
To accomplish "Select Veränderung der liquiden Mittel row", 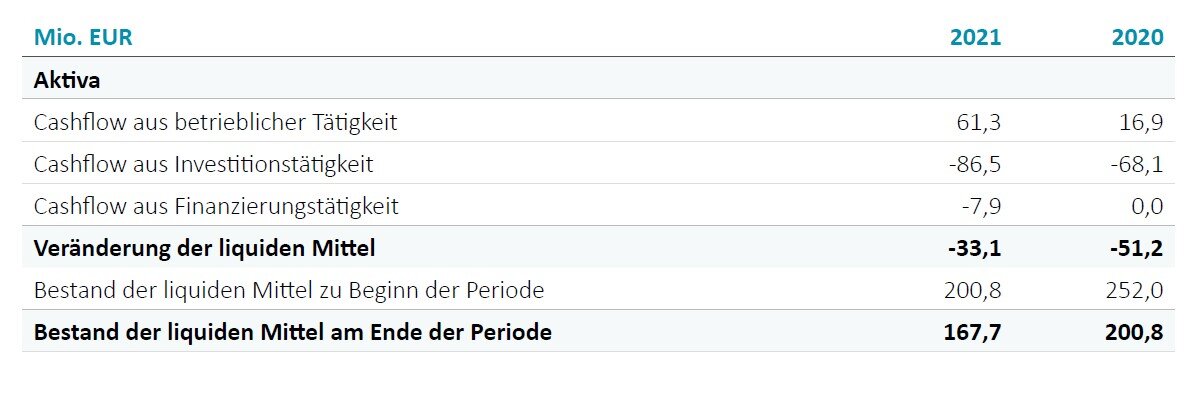I will pyautogui.click(x=598, y=247).
